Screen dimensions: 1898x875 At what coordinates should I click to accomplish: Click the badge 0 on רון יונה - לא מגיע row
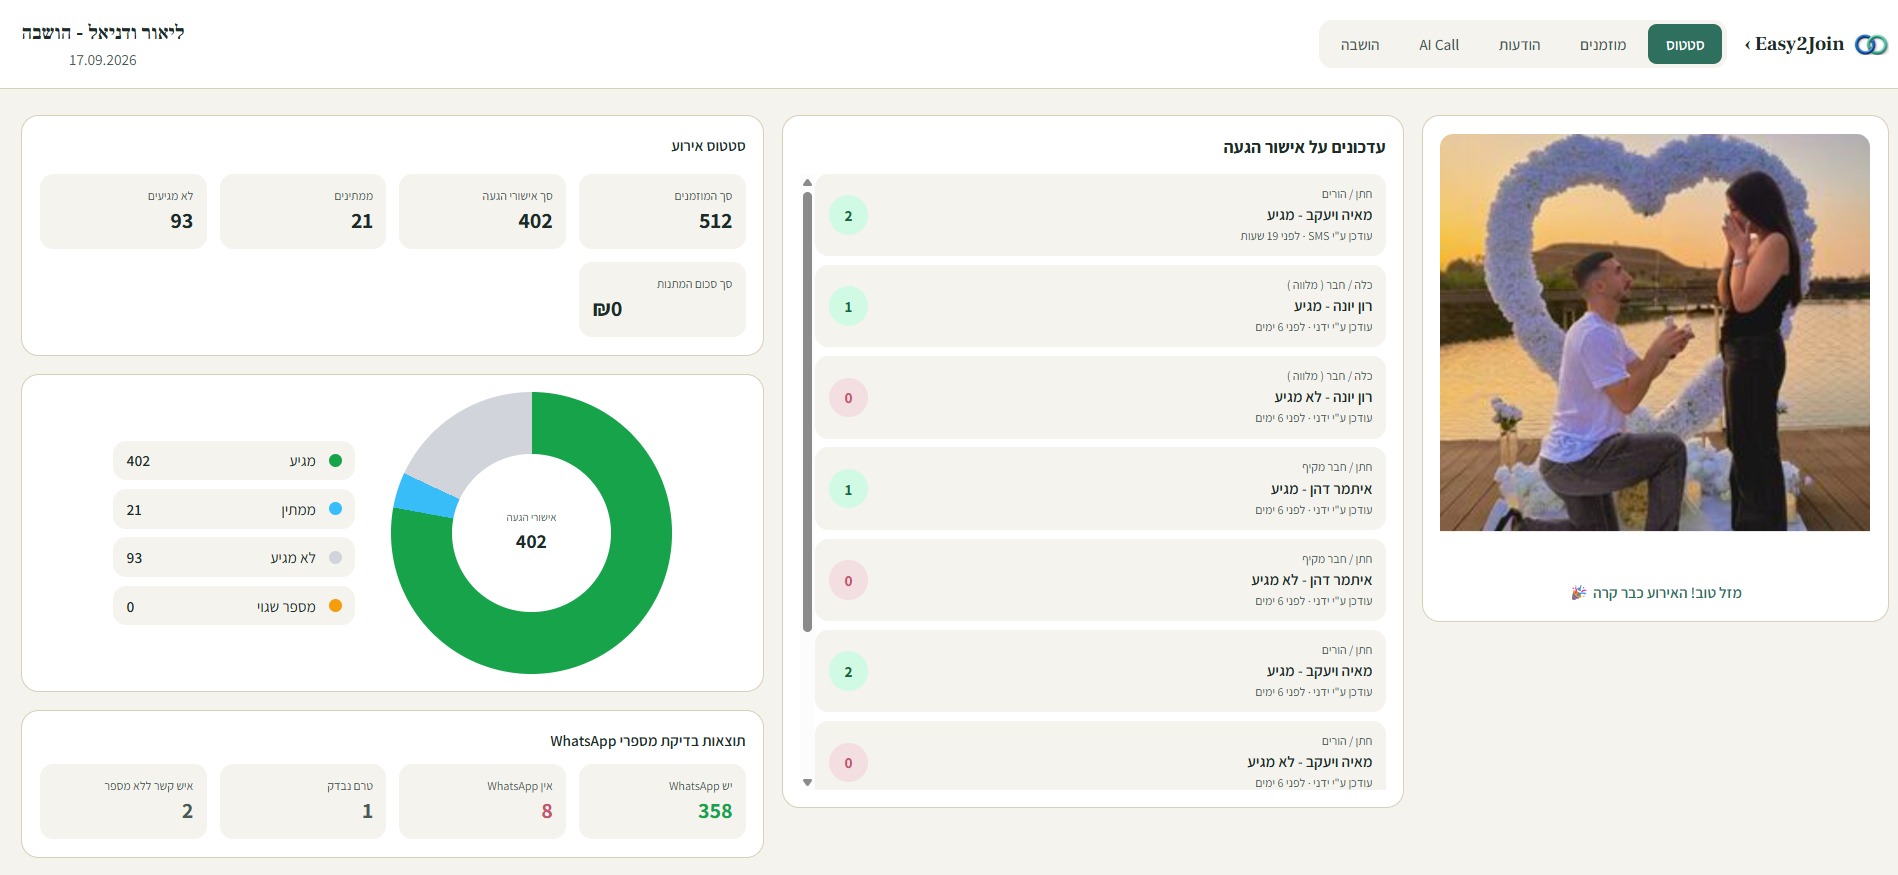tap(848, 398)
